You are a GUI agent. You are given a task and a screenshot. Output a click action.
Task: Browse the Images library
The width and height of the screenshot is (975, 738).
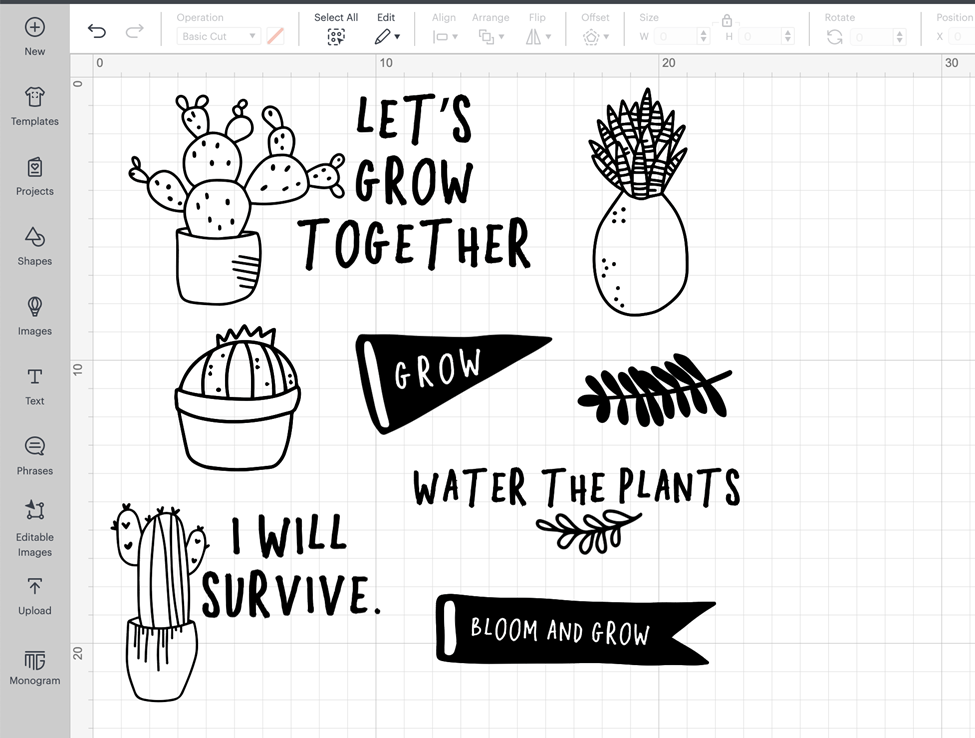tap(35, 316)
